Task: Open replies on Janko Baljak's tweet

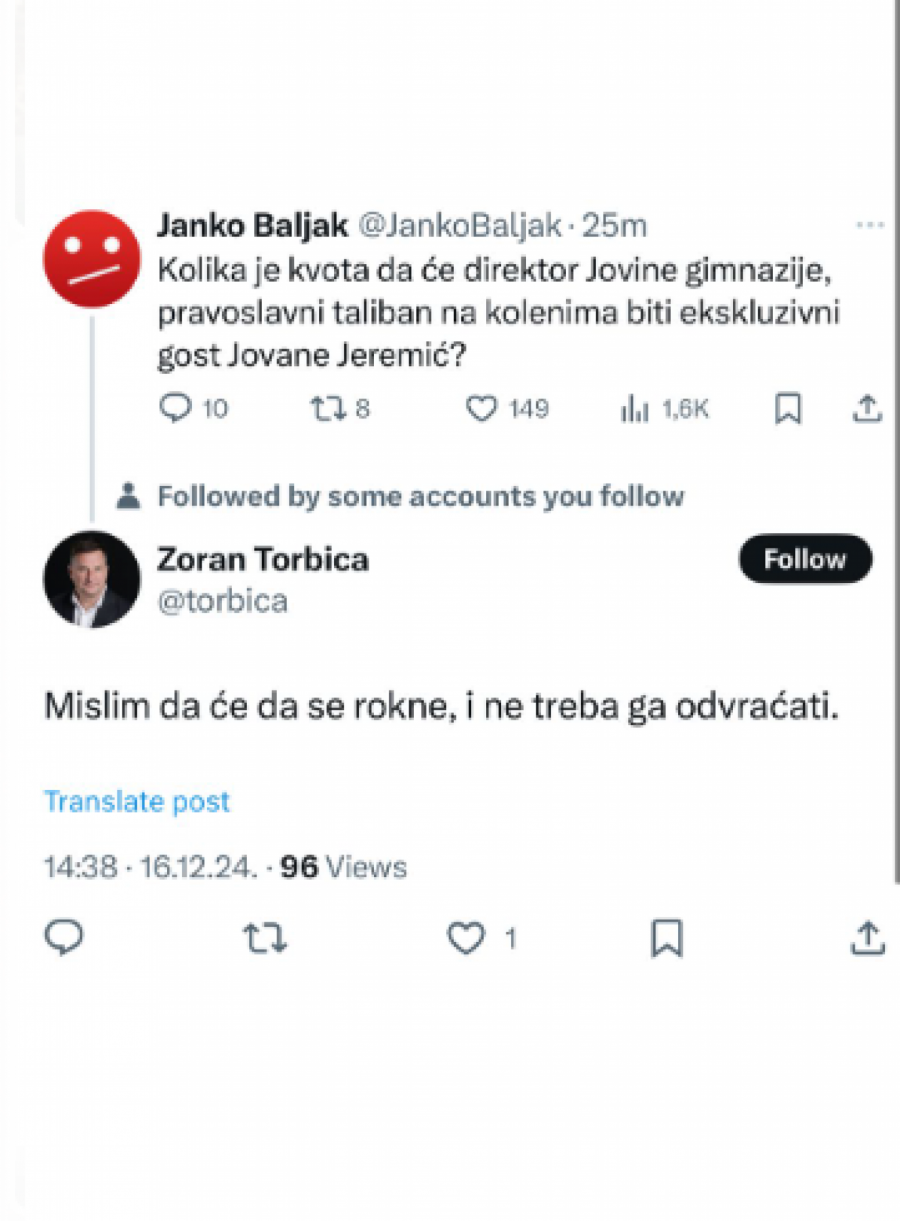Action: [177, 408]
